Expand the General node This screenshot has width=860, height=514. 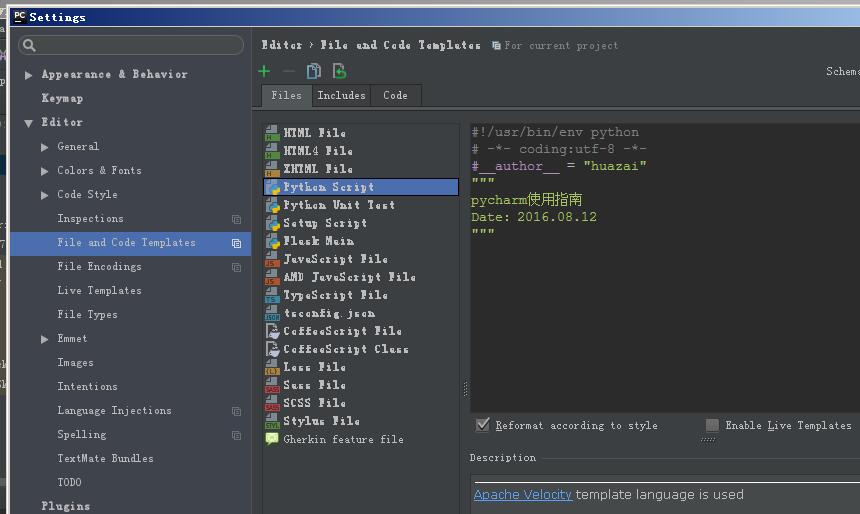click(x=44, y=147)
